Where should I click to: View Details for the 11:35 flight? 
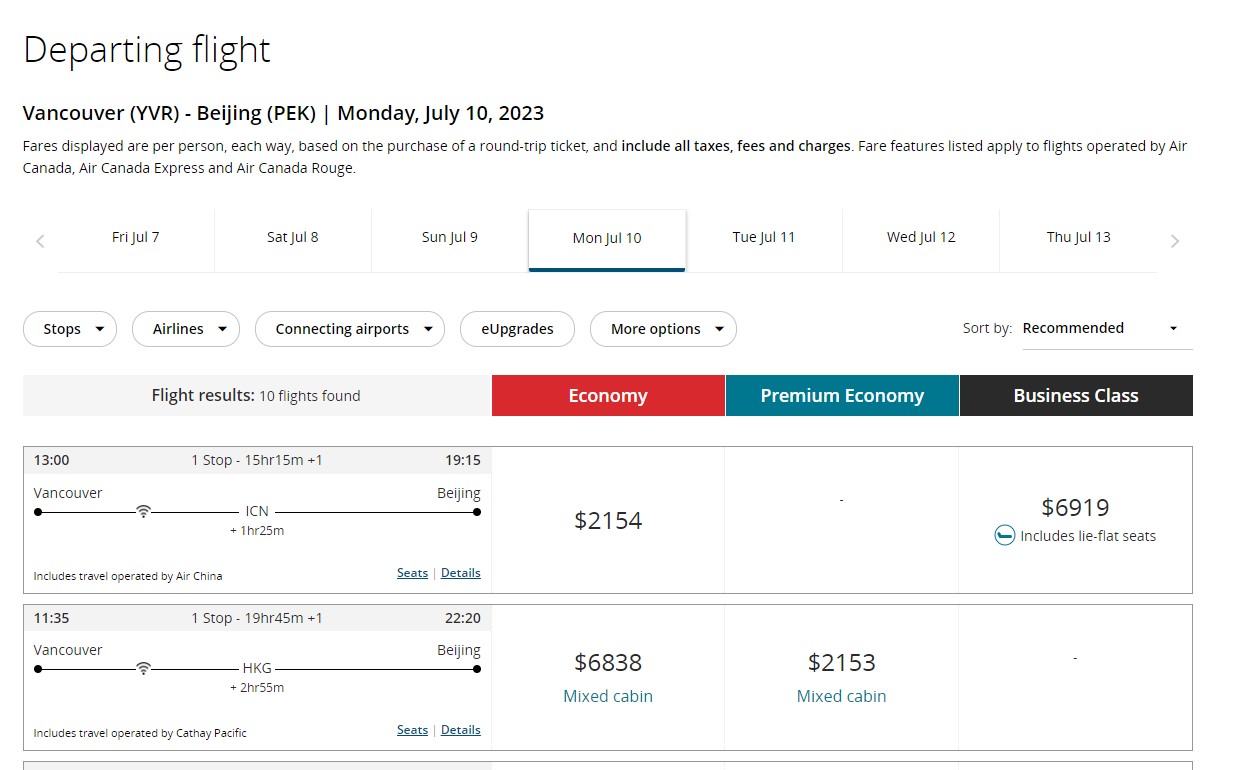tap(460, 730)
